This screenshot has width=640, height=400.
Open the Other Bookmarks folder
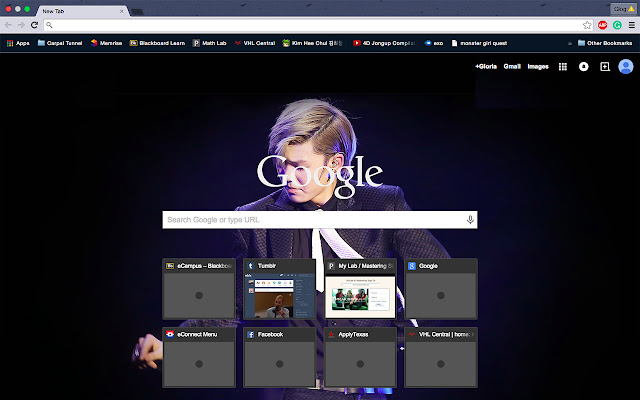point(605,43)
